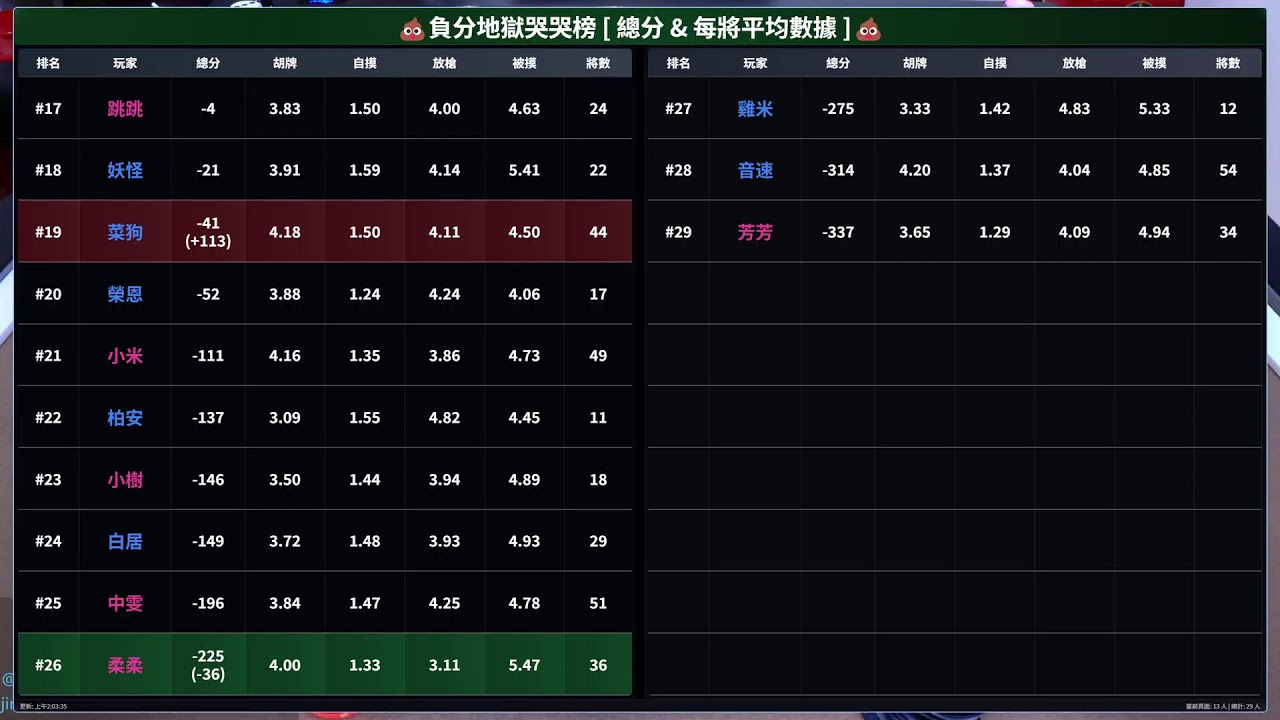Click rank cell #18
The width and height of the screenshot is (1280, 720).
tap(48, 170)
